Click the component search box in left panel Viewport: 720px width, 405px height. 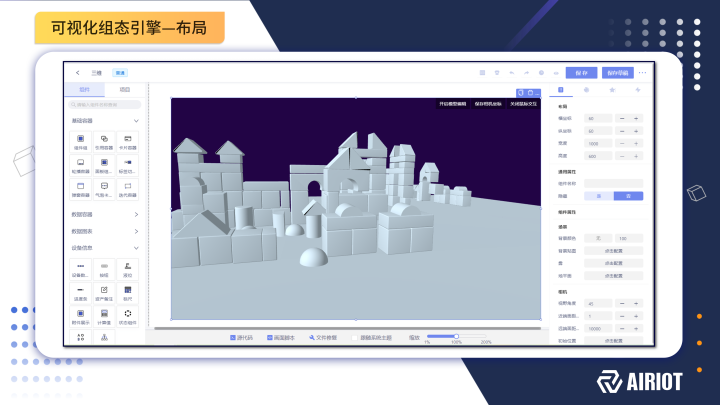(105, 105)
